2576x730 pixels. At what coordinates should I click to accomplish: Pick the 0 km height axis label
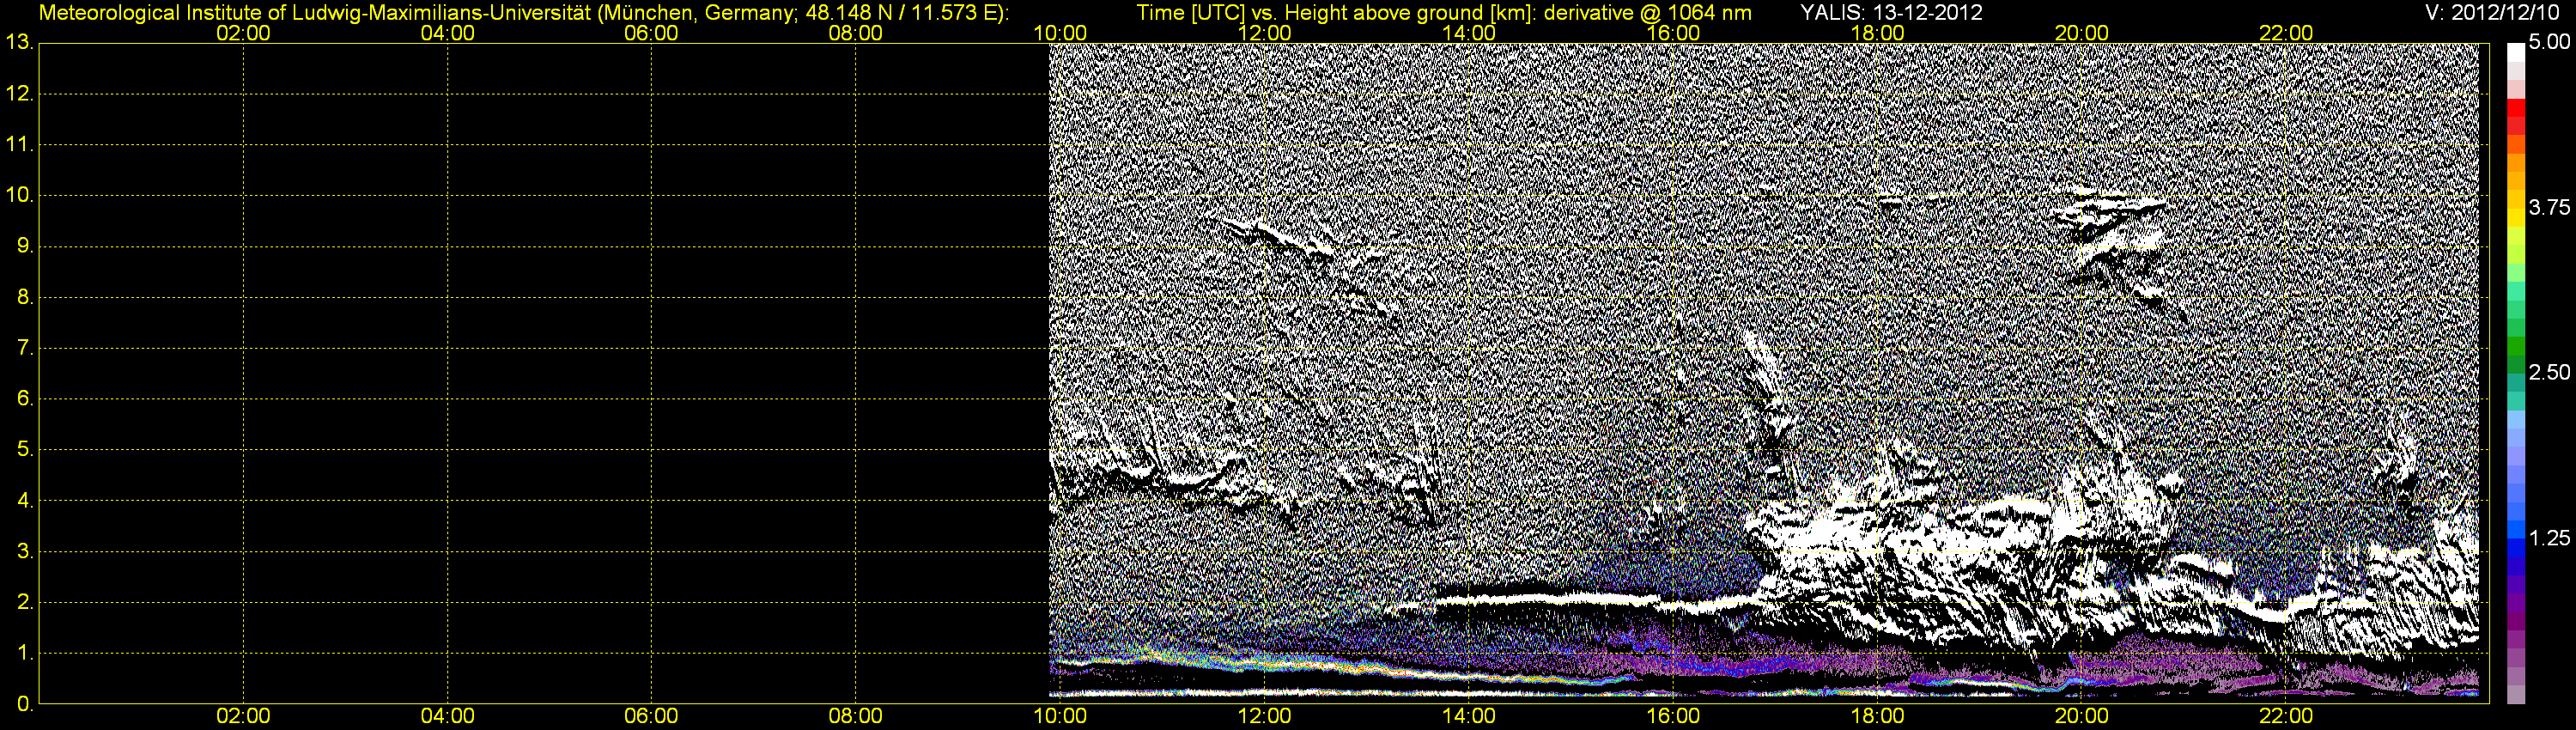point(24,704)
